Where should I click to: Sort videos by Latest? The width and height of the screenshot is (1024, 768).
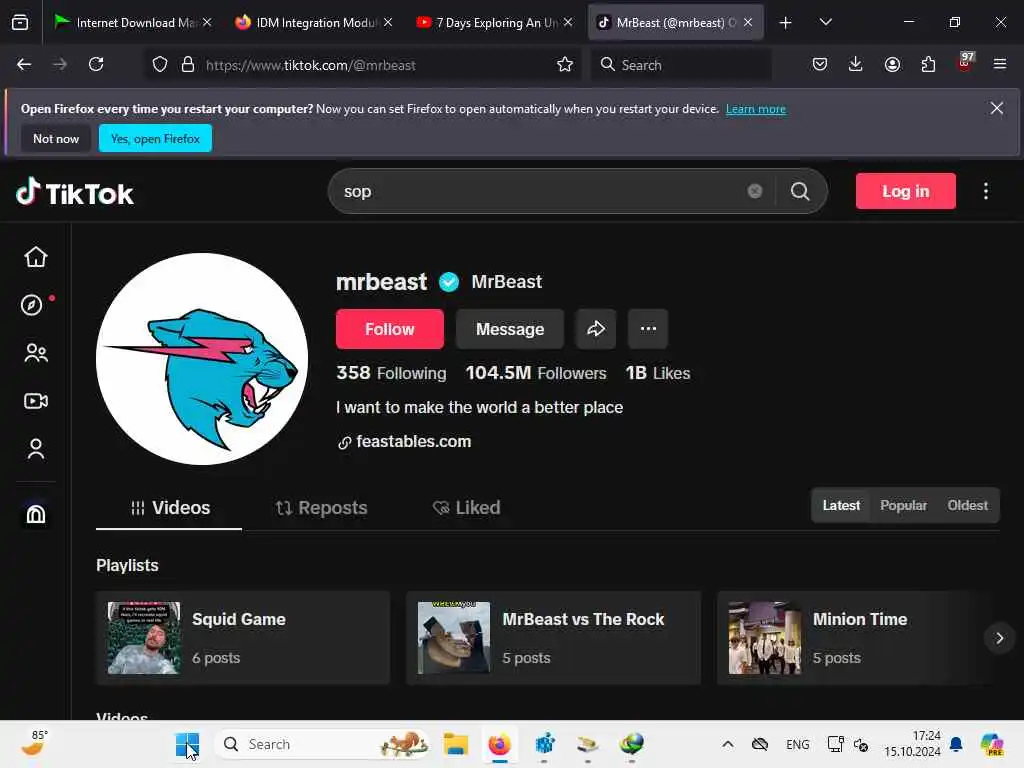point(841,505)
